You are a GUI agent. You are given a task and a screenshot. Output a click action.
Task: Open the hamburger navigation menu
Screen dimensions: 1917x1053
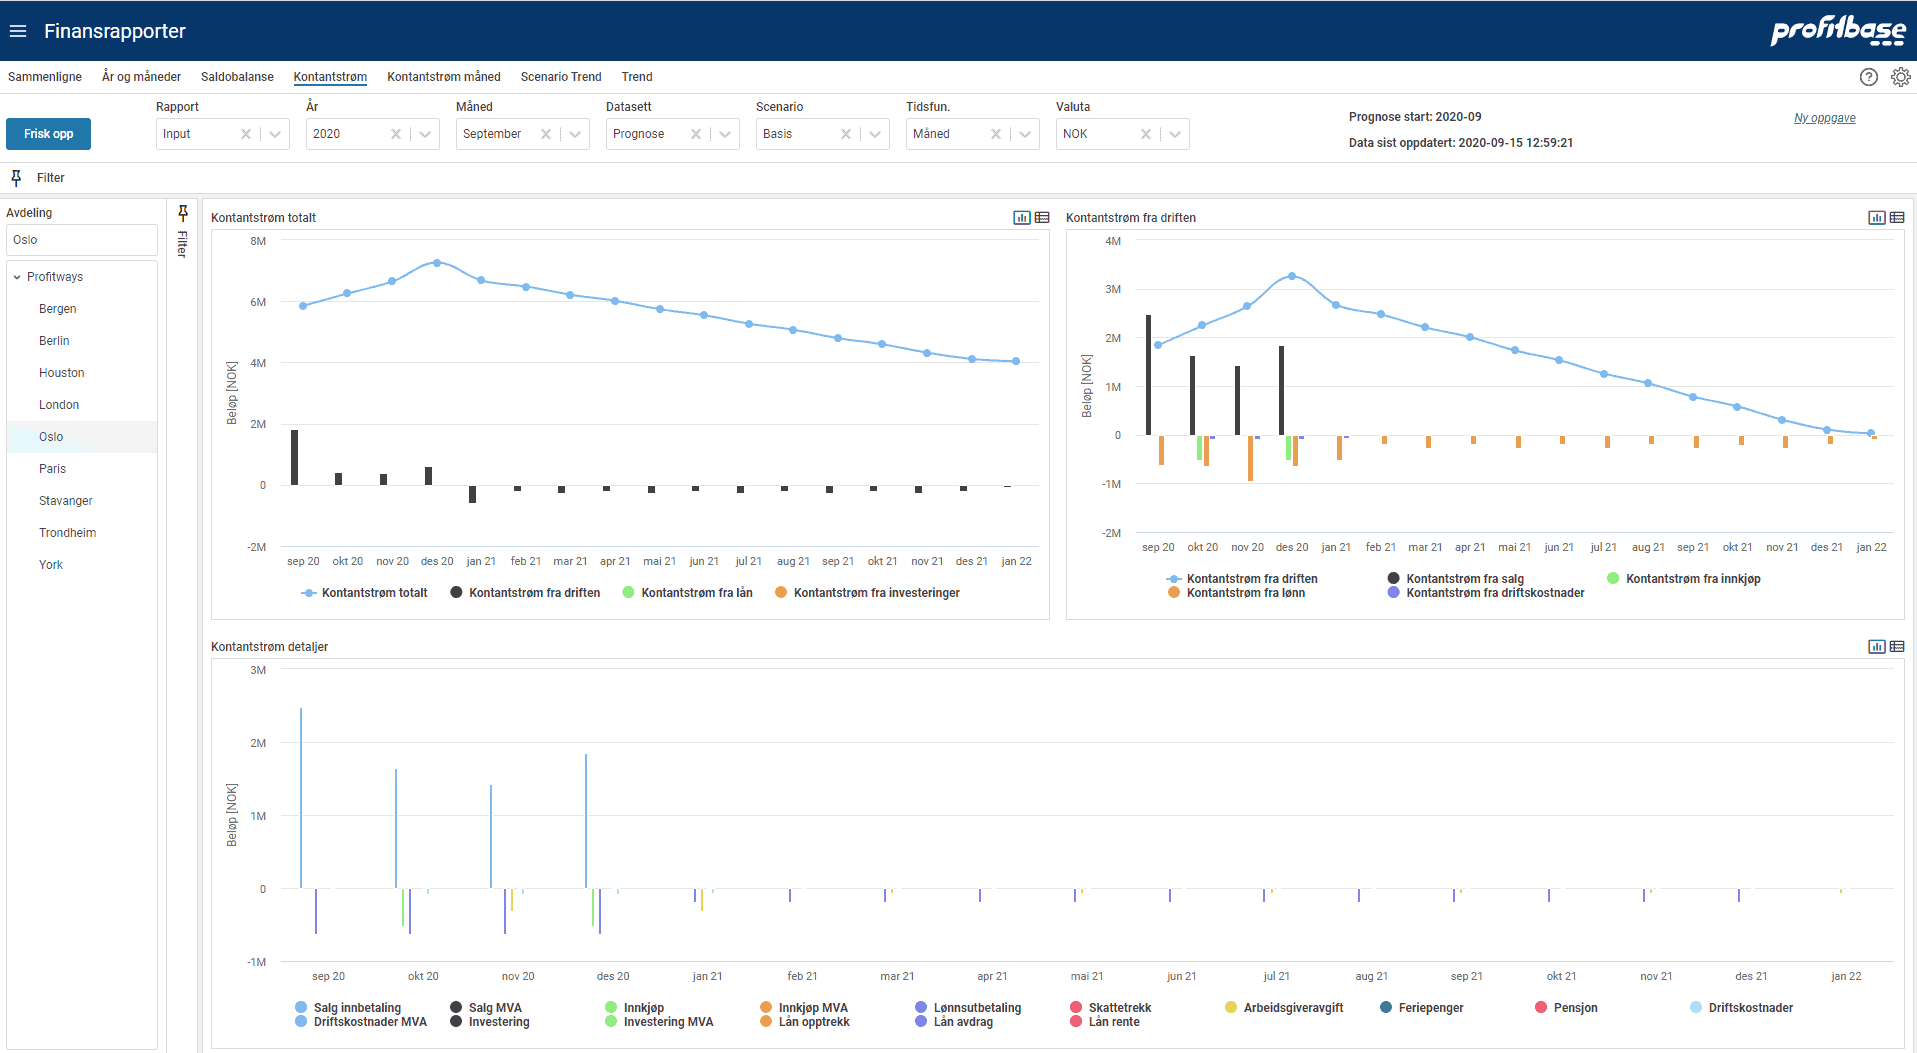pyautogui.click(x=18, y=31)
